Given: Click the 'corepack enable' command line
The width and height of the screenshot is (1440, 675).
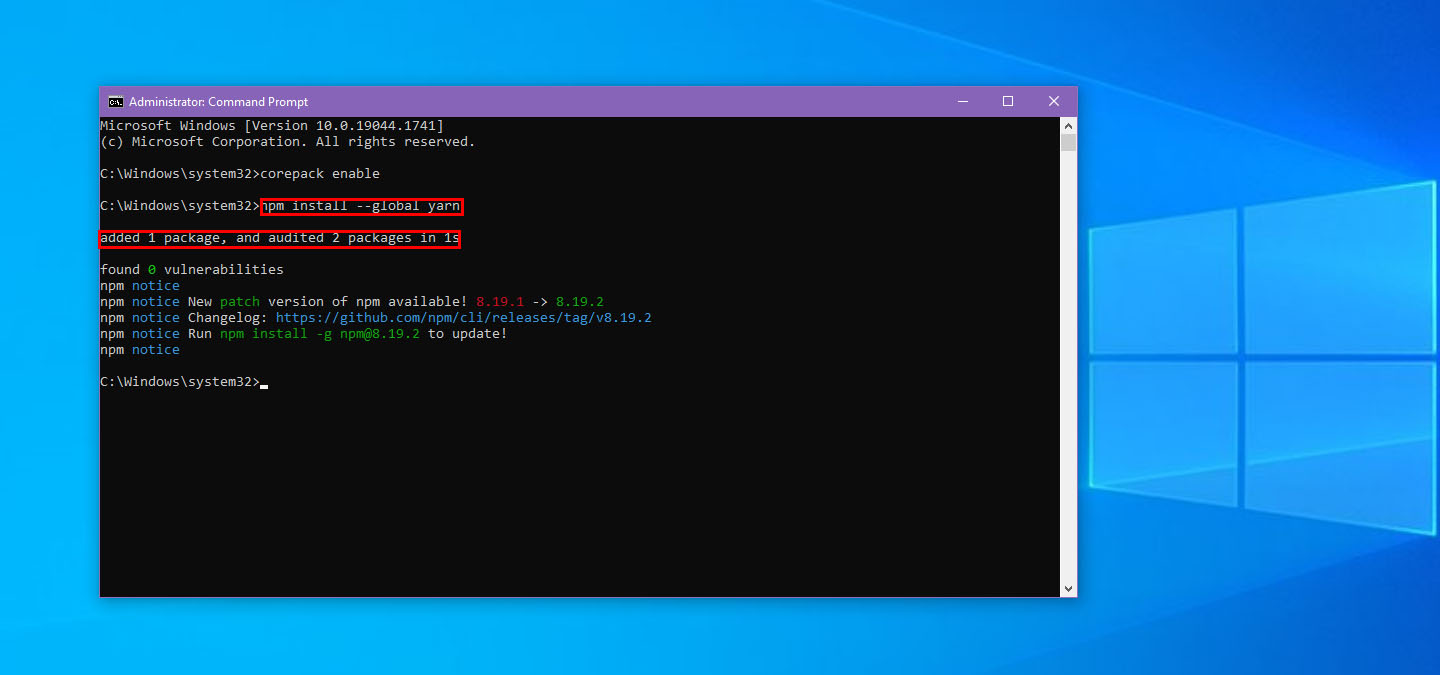Looking at the screenshot, I should [x=318, y=173].
